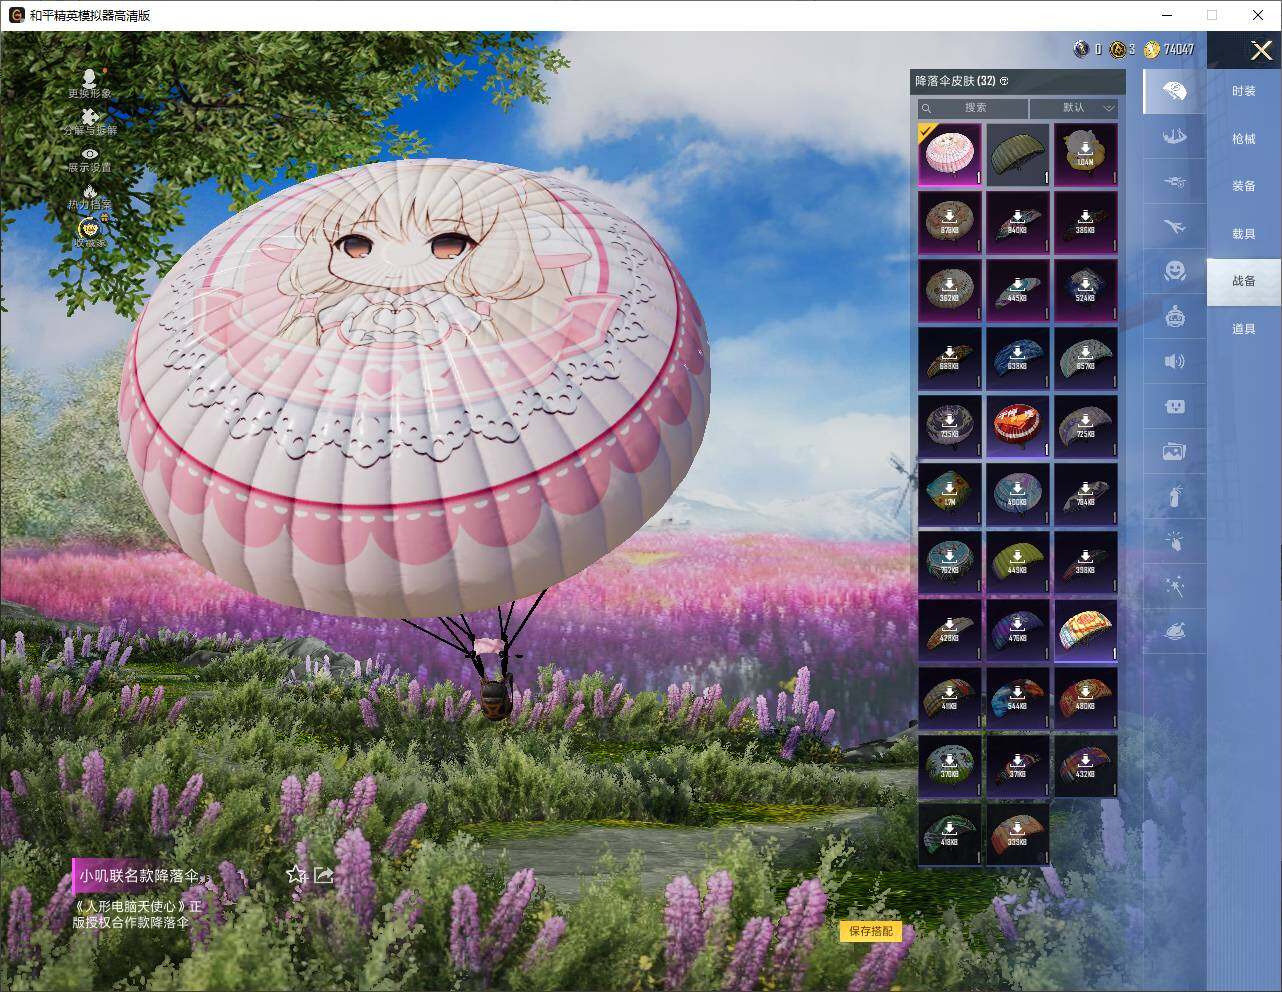
Task: Select the airplane category icon
Action: click(x=1175, y=227)
